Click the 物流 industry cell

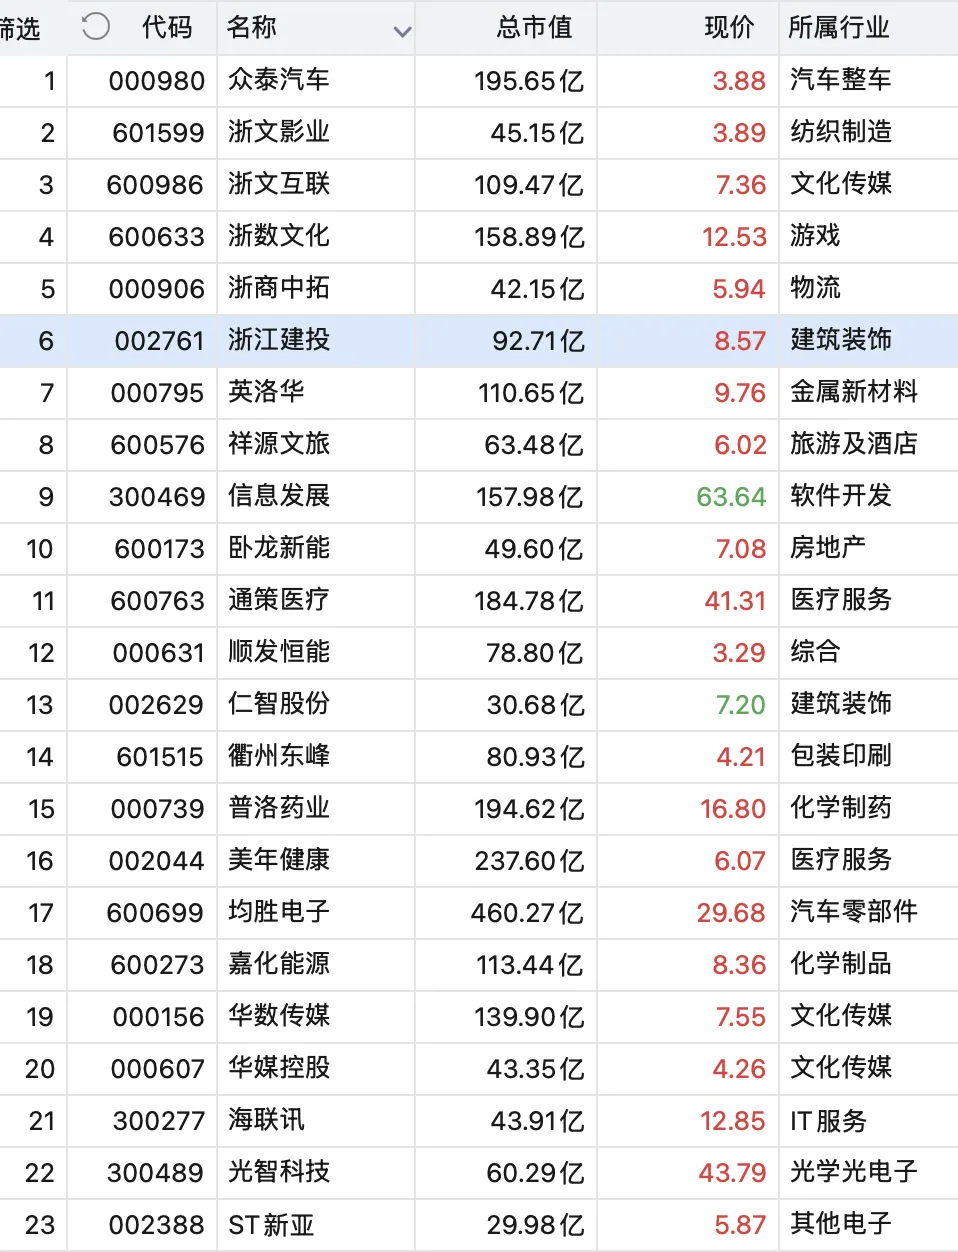click(x=815, y=288)
